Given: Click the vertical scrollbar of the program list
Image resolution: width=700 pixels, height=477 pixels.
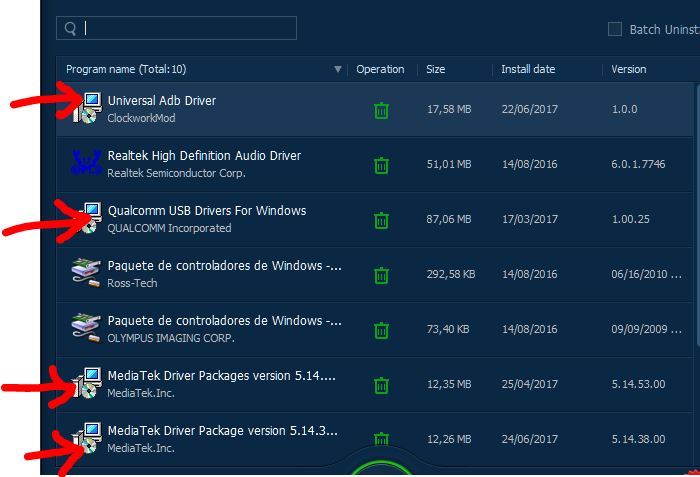Looking at the screenshot, I should click(x=697, y=214).
